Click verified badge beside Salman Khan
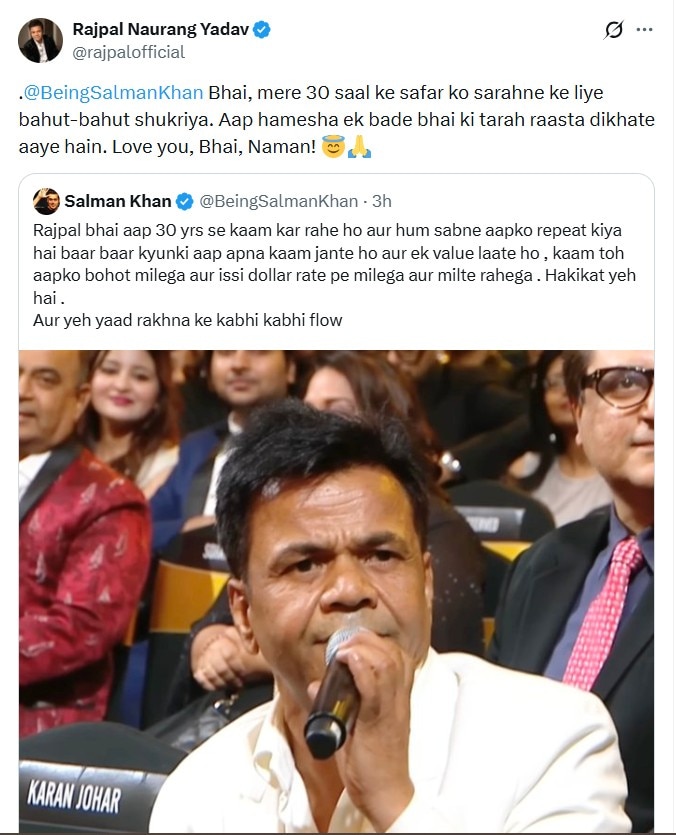This screenshot has width=676, height=835. 185,201
